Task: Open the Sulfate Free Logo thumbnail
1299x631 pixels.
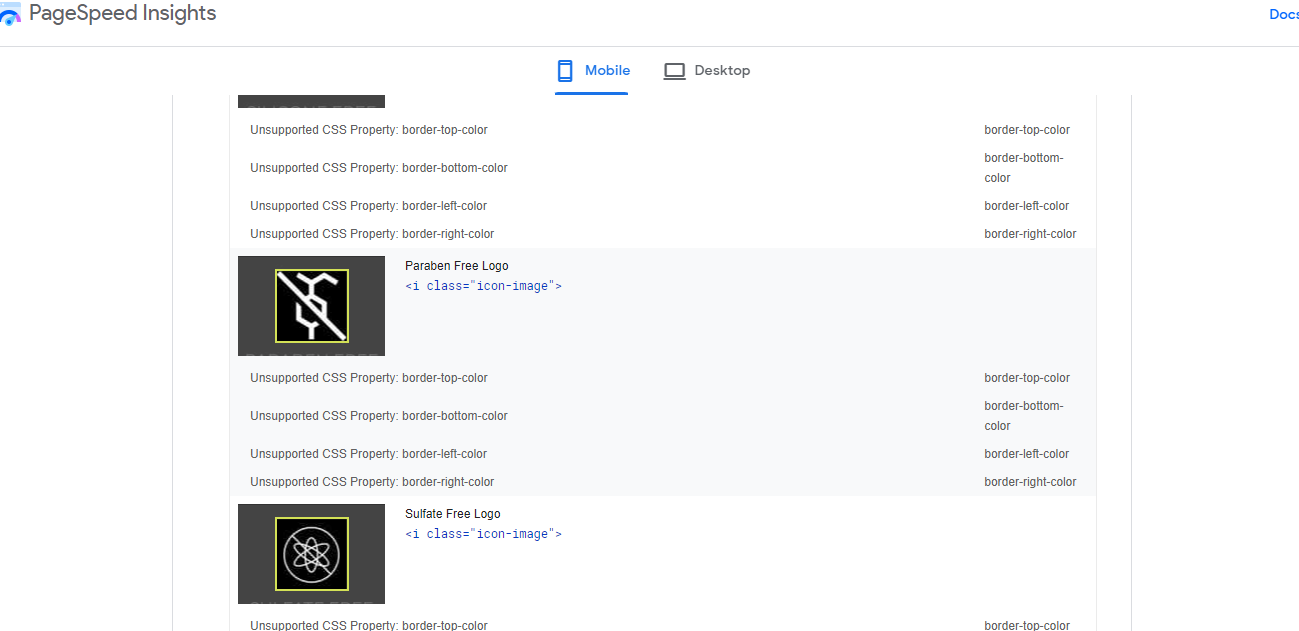Action: pos(311,554)
